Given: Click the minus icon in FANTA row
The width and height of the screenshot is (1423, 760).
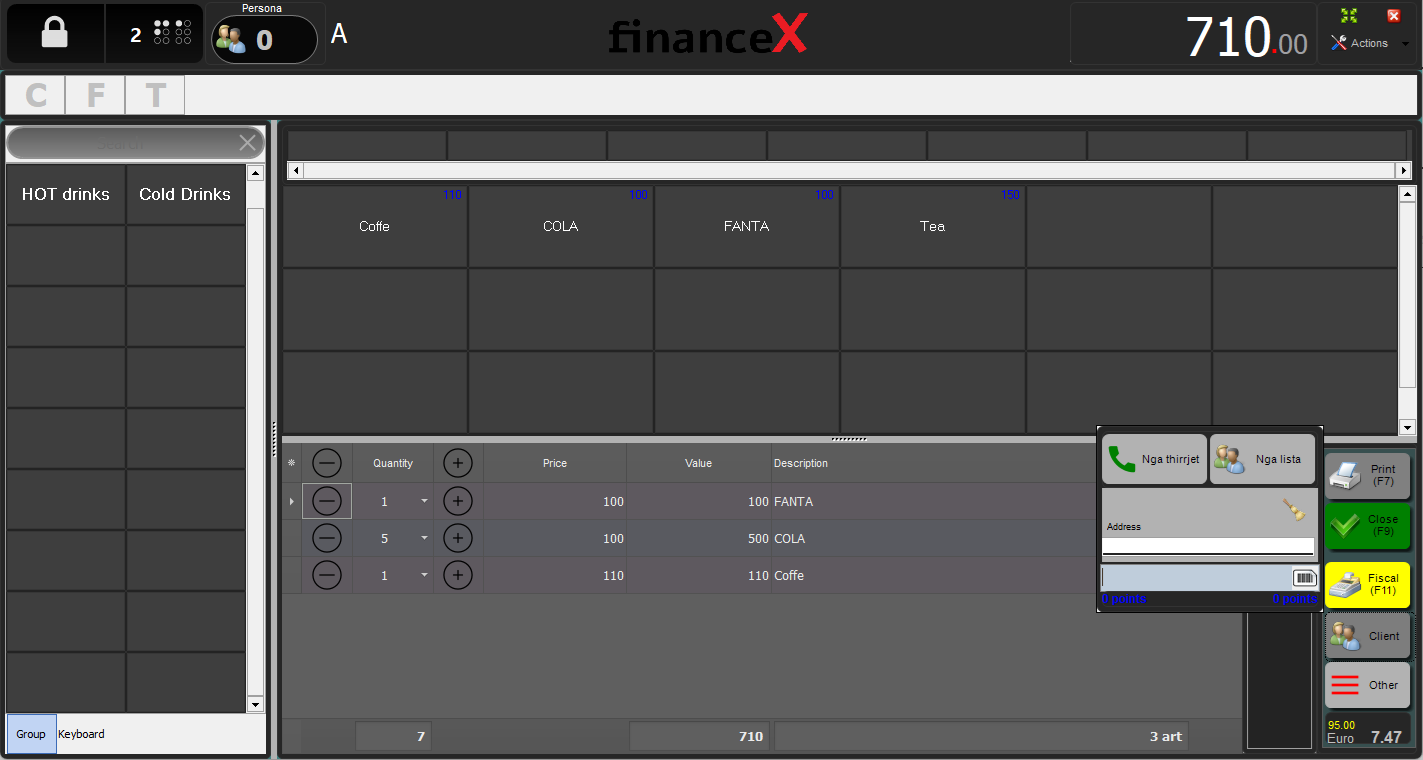Looking at the screenshot, I should coord(327,501).
